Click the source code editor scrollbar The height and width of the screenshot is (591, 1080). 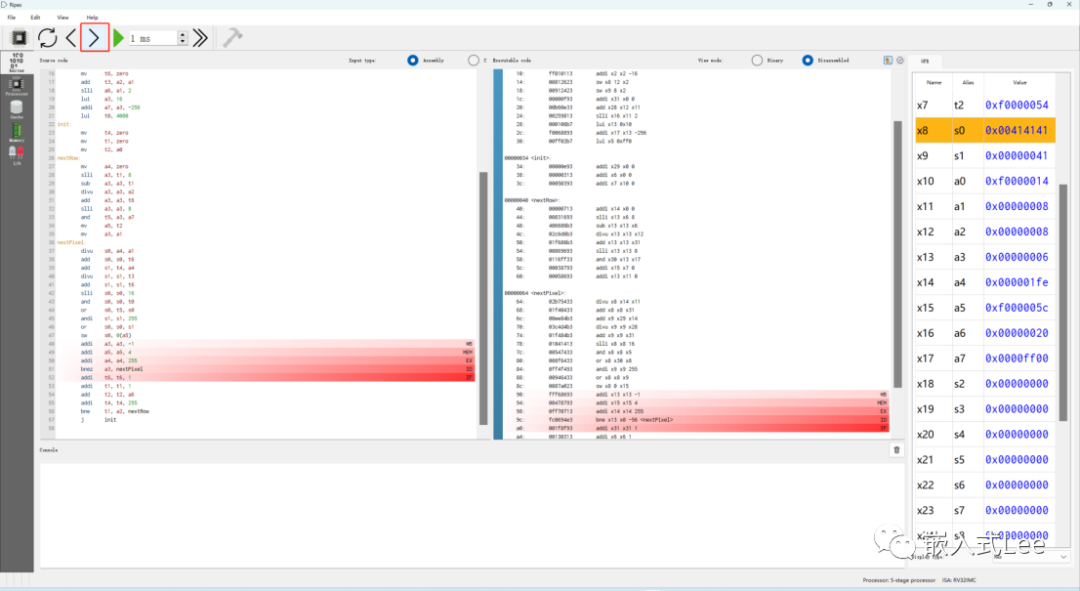483,298
